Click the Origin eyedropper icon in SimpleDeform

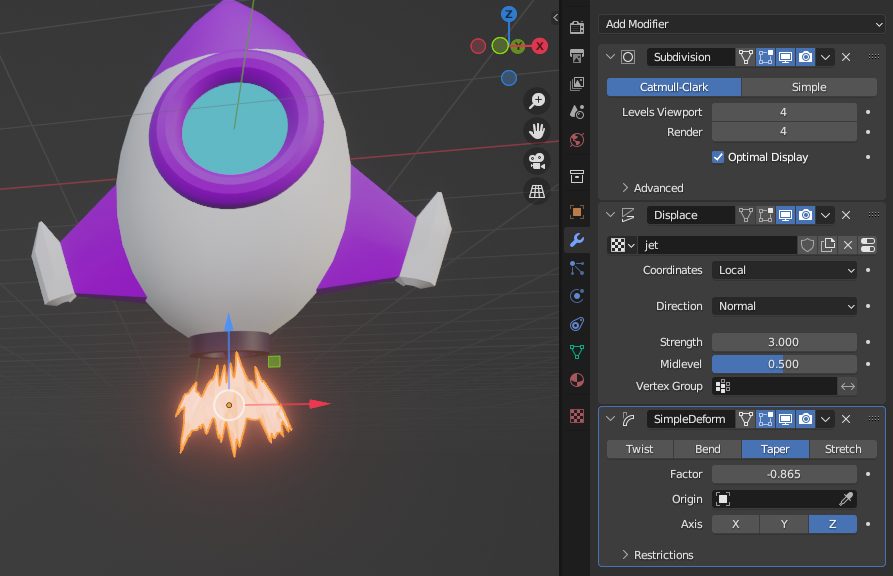(x=847, y=499)
